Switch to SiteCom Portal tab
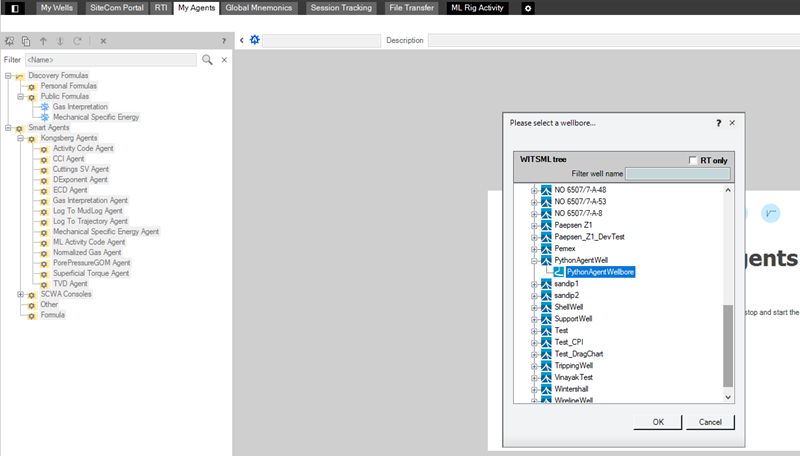Screen dimensions: 800x456 [117, 8]
